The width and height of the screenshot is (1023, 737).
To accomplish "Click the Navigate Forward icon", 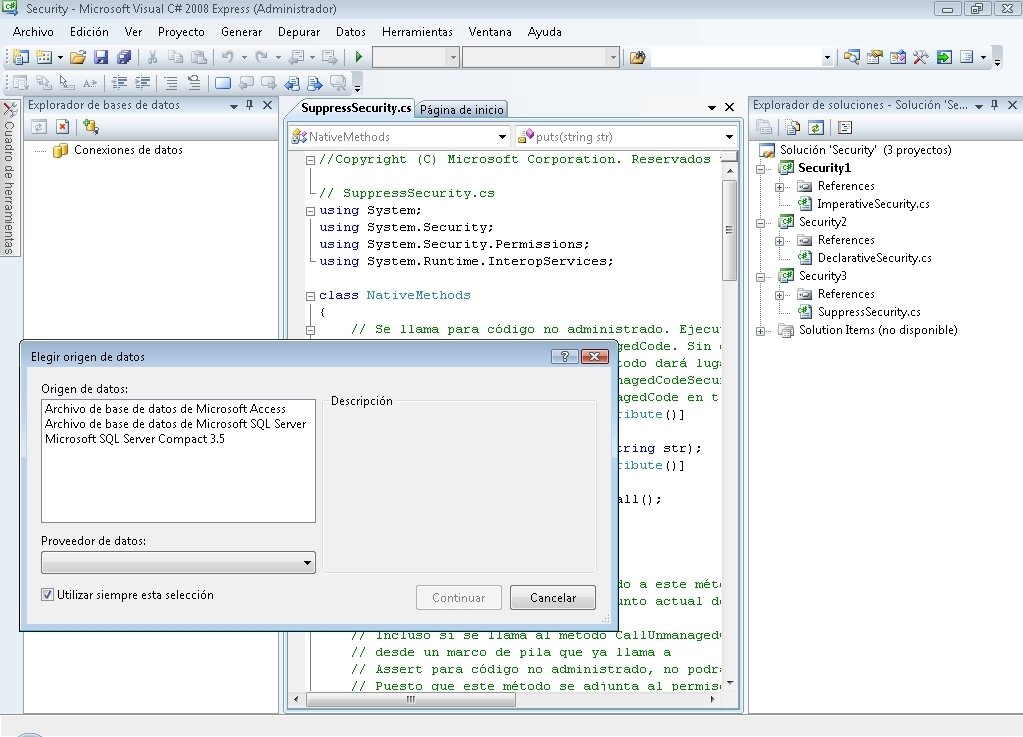I will pyautogui.click(x=329, y=57).
